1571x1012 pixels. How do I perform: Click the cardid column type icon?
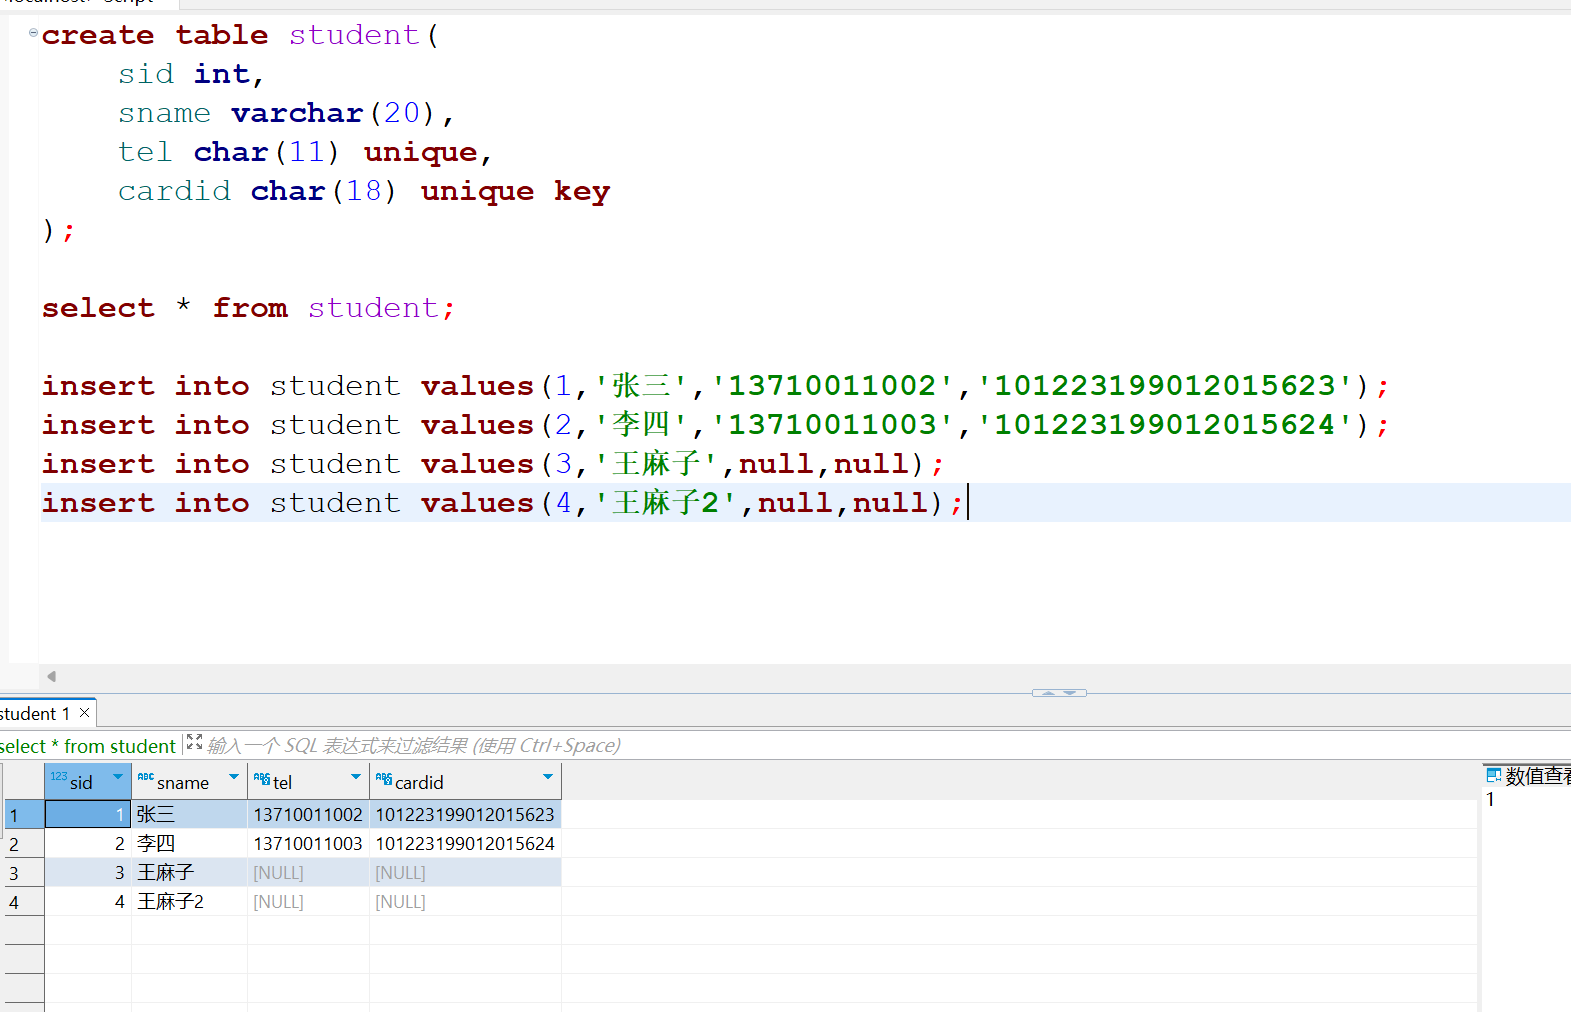[x=384, y=779]
